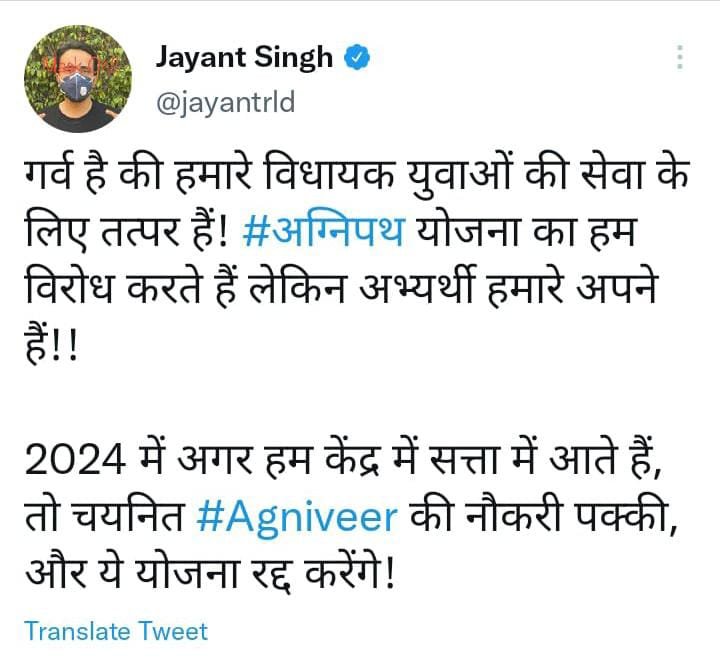Open the #Agniveer hashtag
This screenshot has height=668, width=720.
(297, 518)
